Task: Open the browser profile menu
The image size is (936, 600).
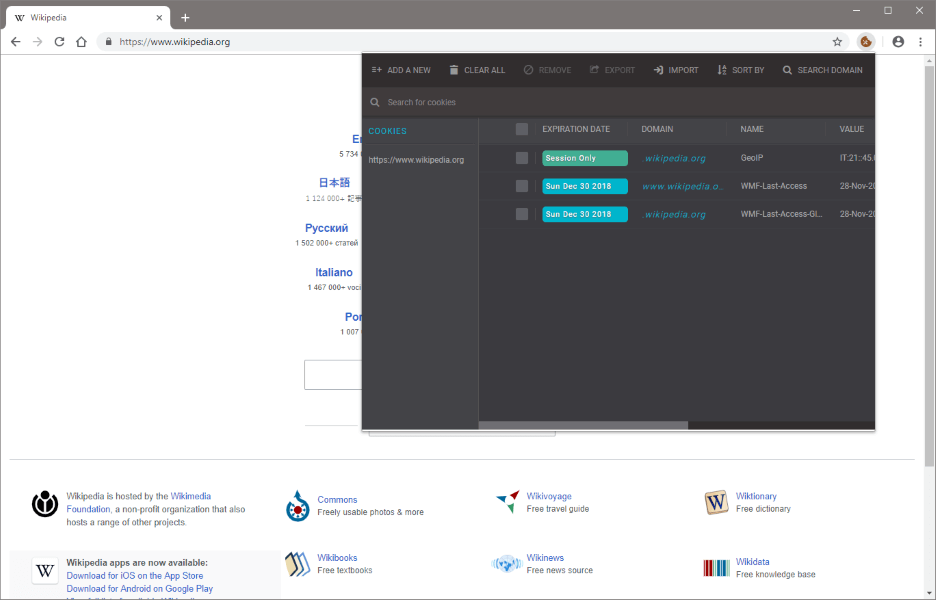Action: tap(897, 41)
